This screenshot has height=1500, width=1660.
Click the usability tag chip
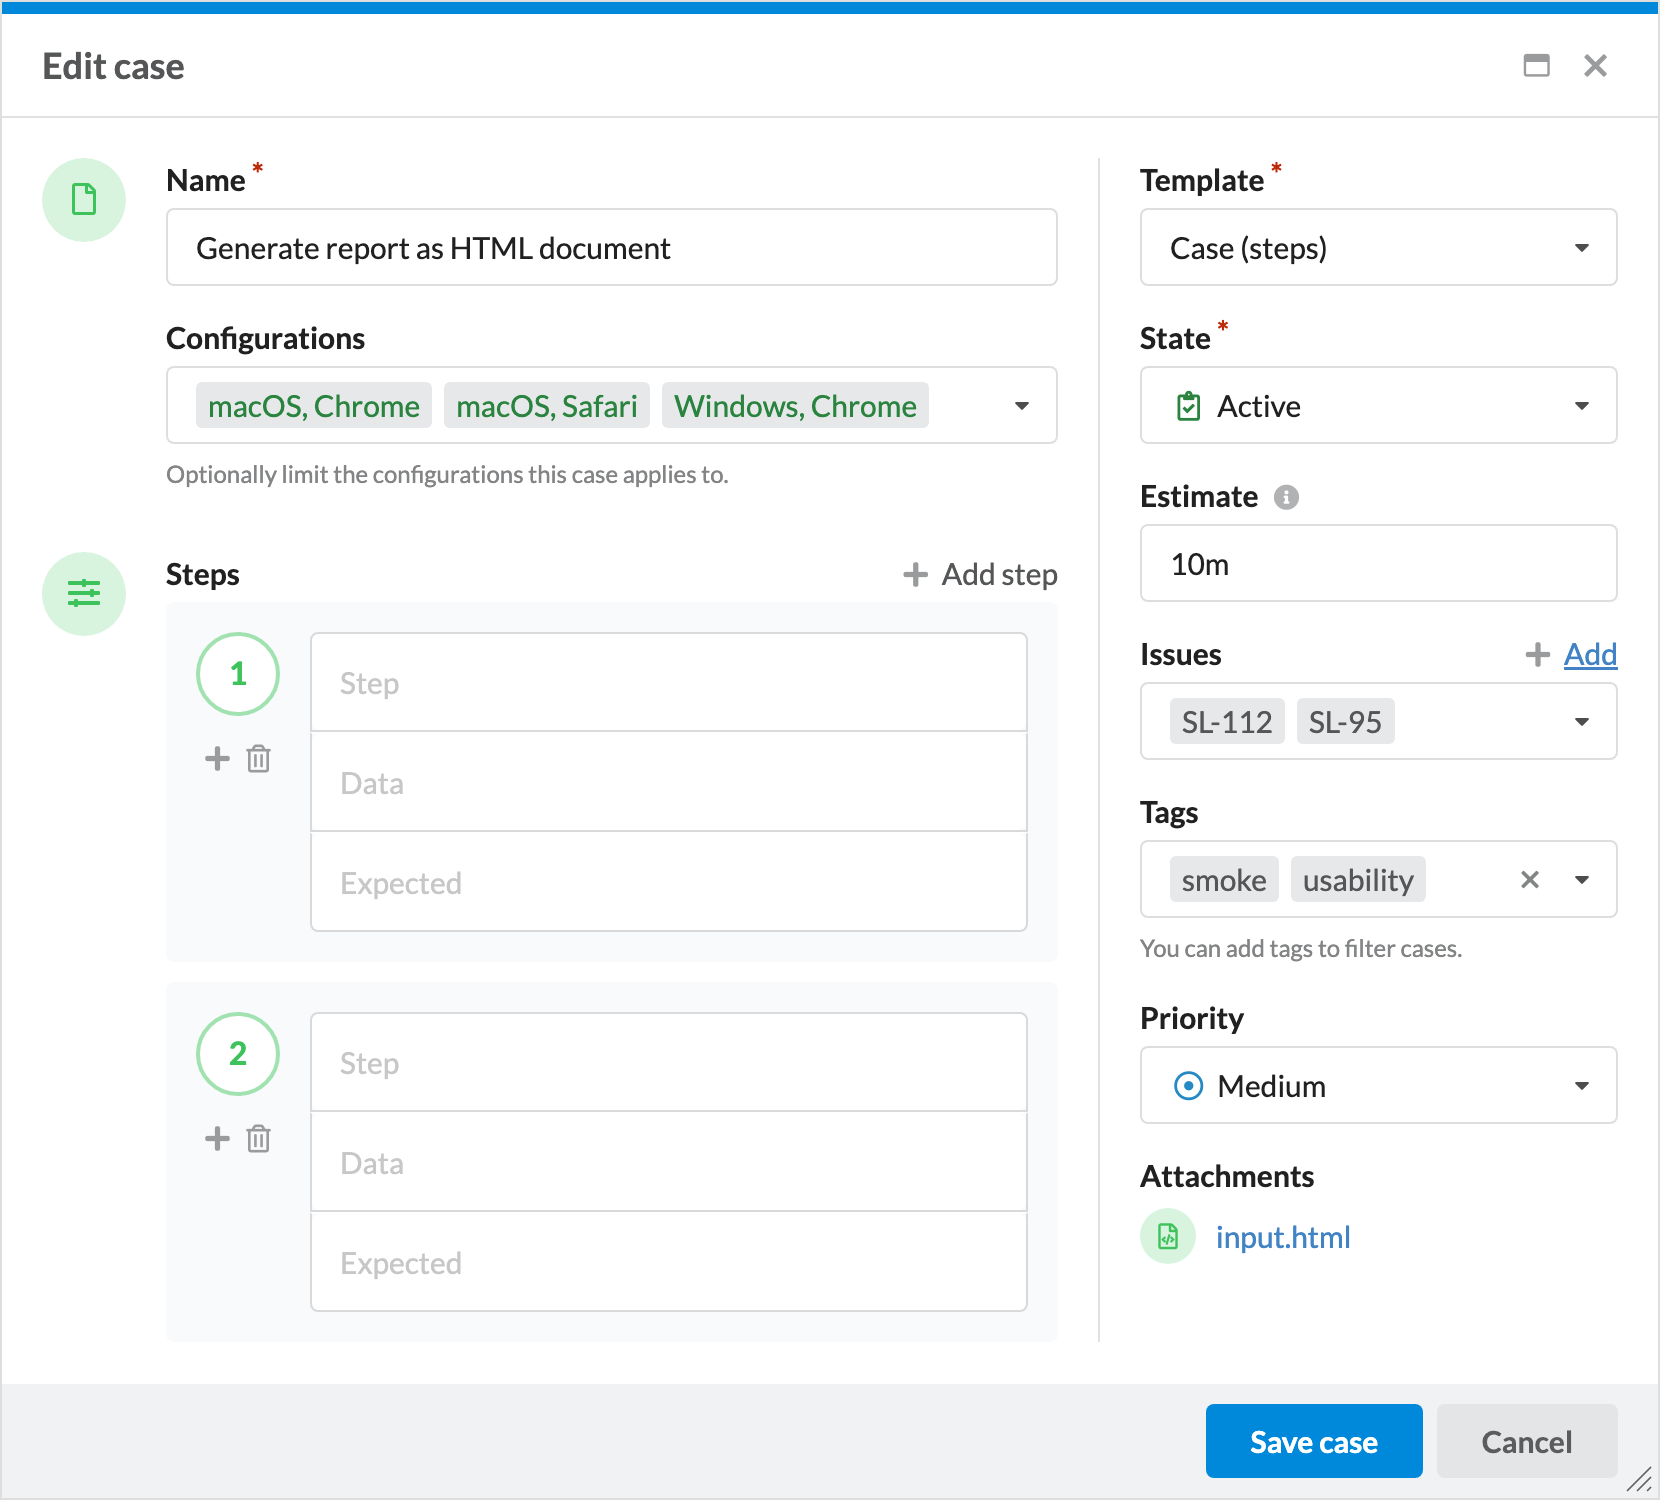[1358, 880]
